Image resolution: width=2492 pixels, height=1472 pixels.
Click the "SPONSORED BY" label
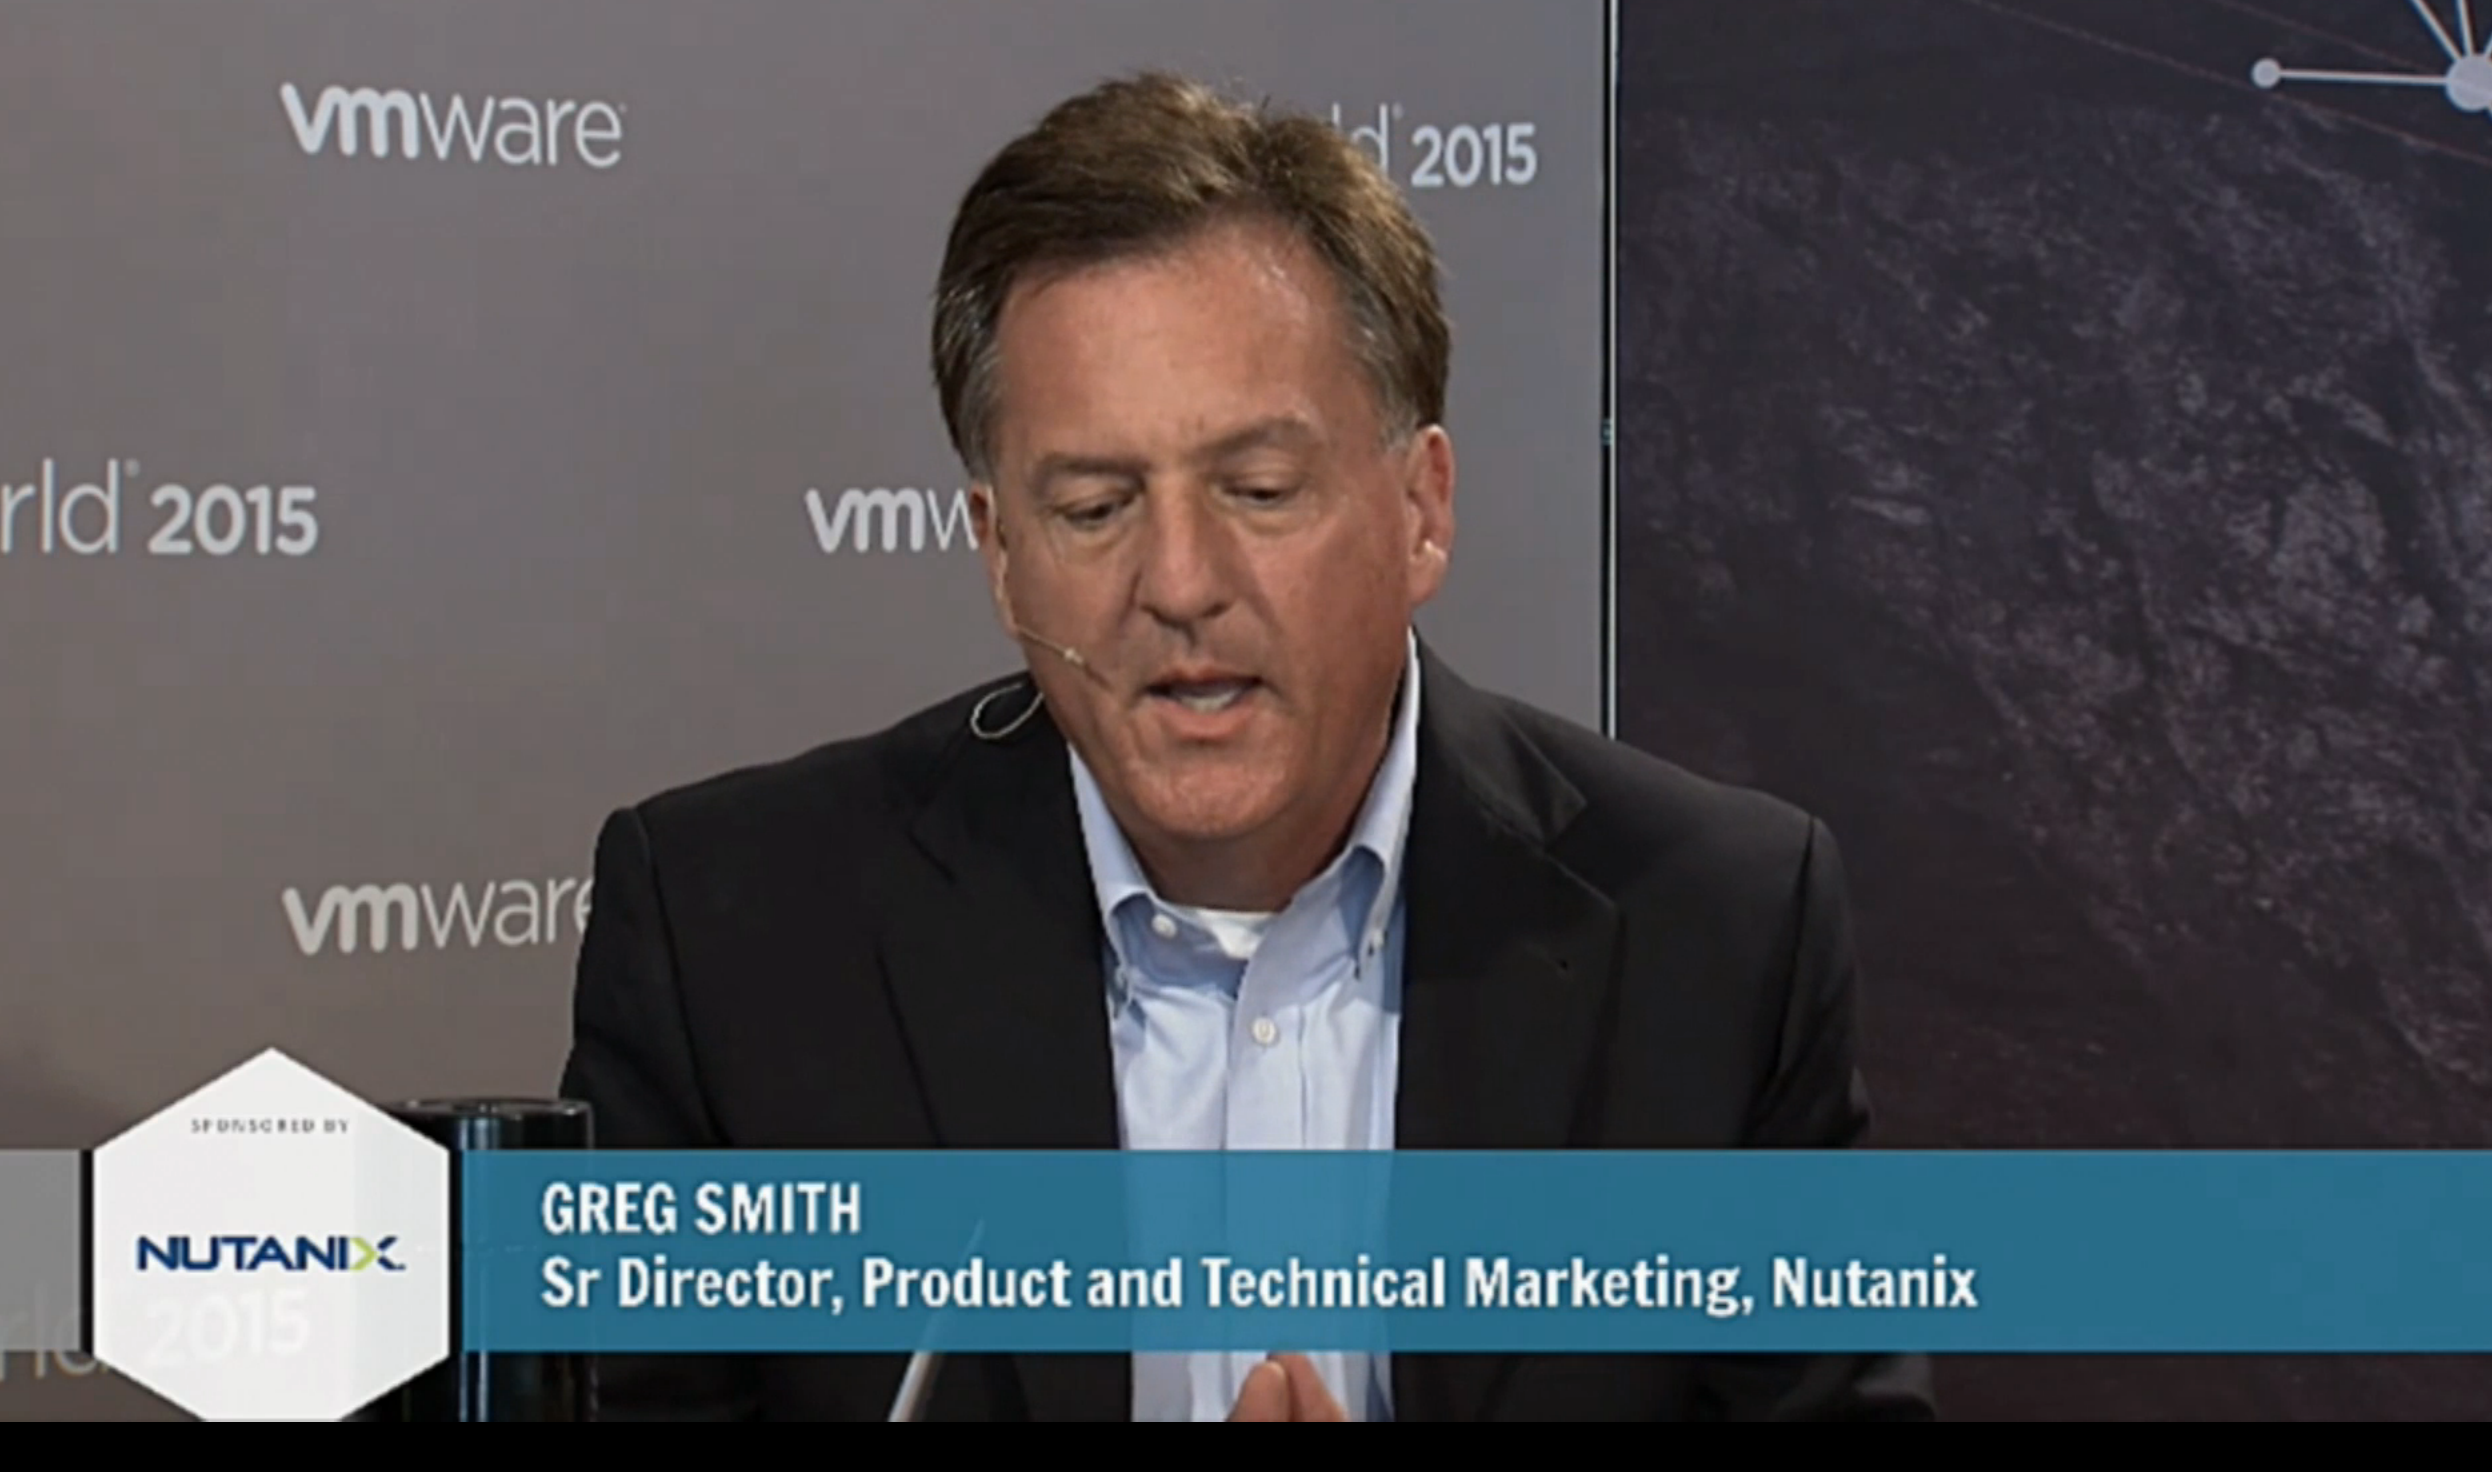click(270, 1125)
